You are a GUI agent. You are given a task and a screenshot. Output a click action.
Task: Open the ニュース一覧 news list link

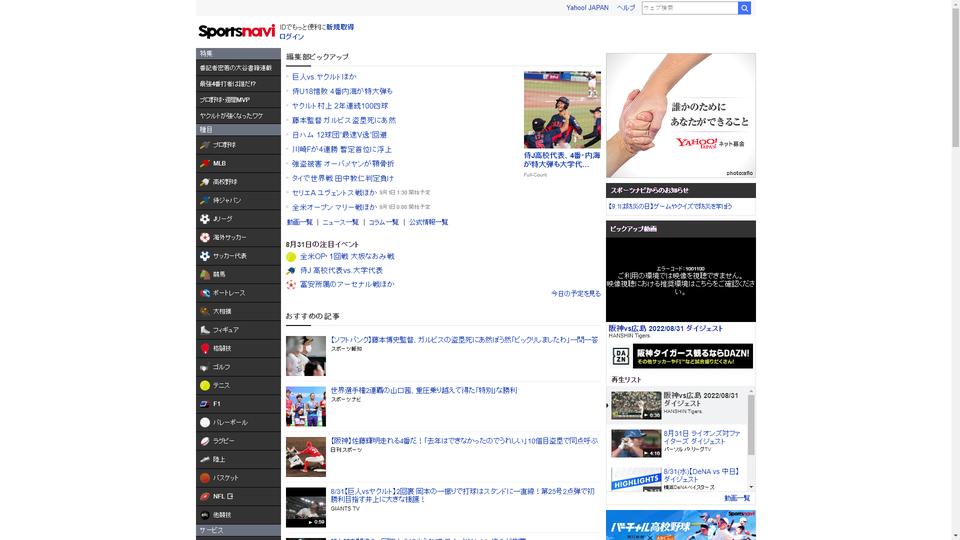coord(340,222)
